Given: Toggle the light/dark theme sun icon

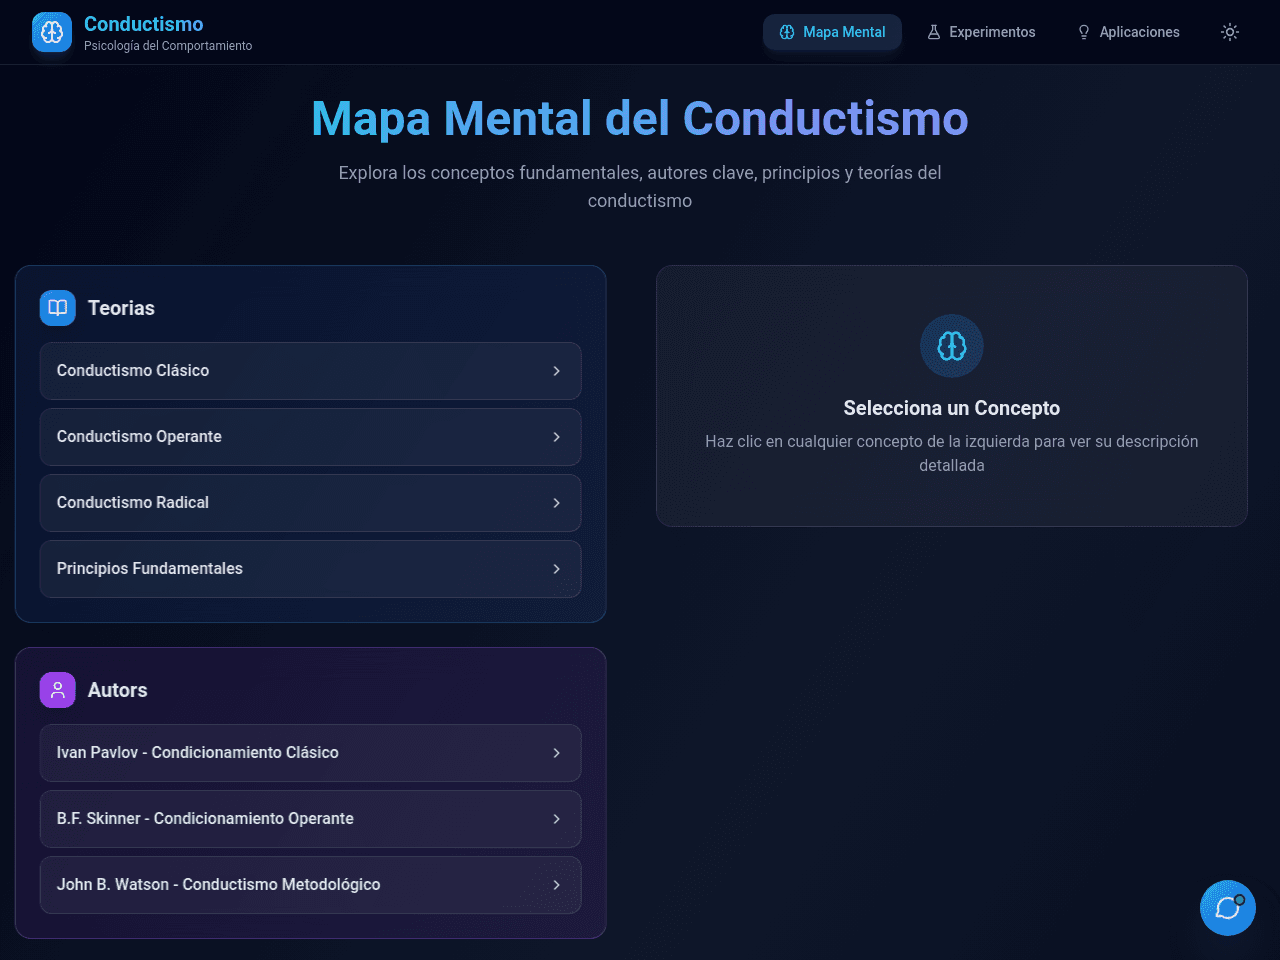Looking at the screenshot, I should coord(1230,32).
